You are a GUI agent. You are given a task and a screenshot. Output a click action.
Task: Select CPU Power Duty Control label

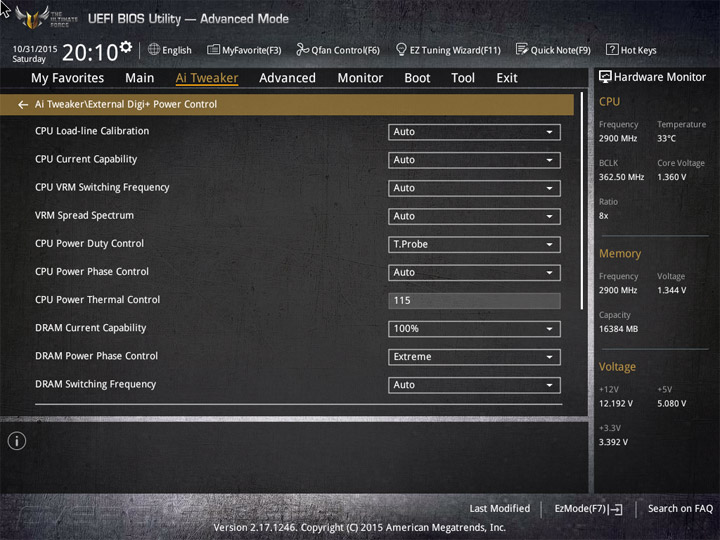coord(89,243)
